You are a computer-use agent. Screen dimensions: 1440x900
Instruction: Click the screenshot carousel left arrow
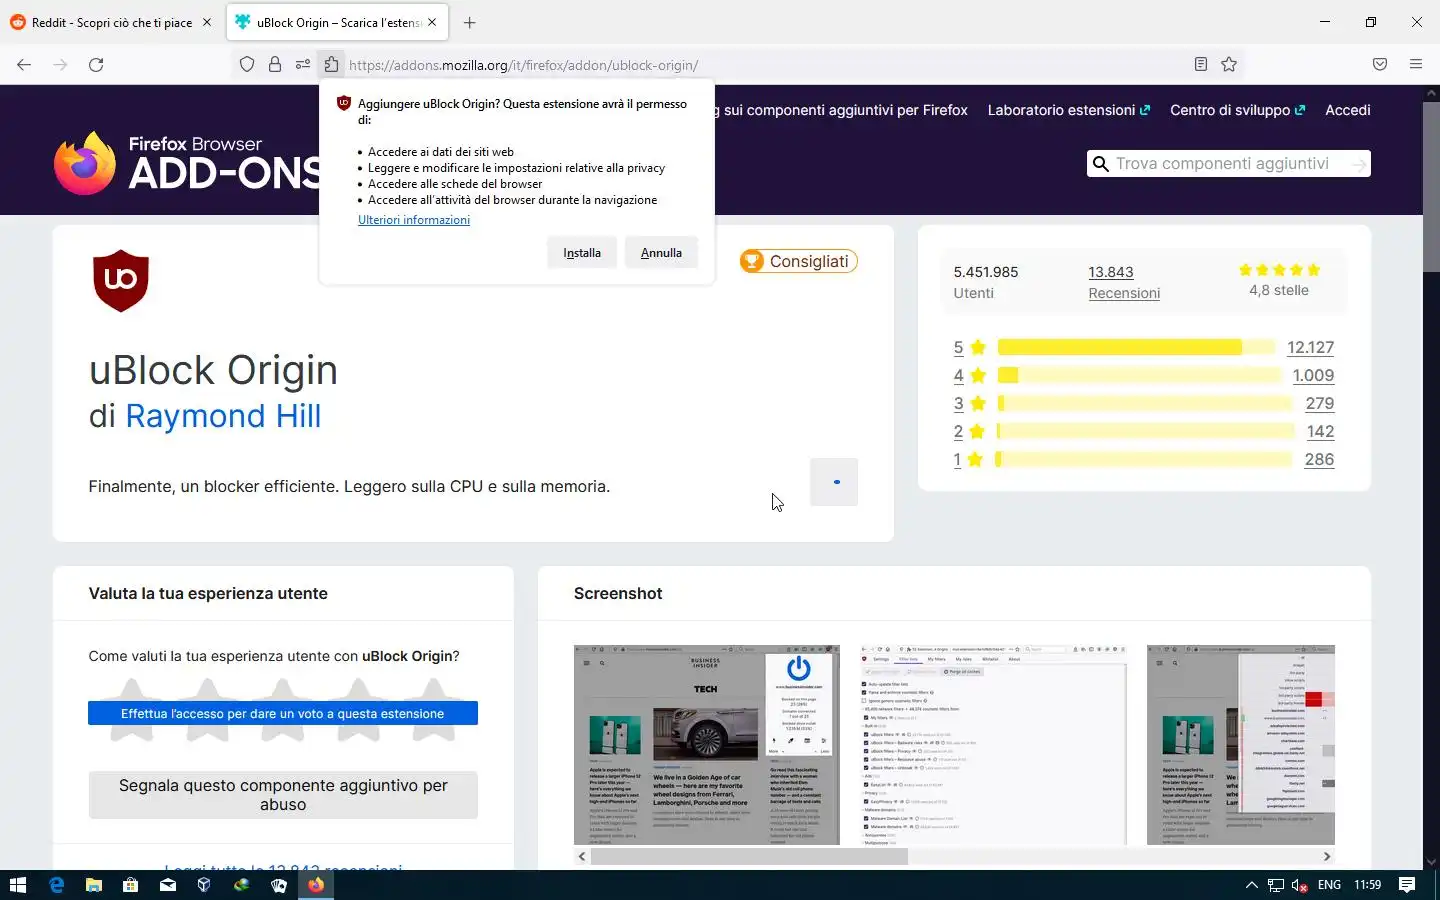pyautogui.click(x=582, y=856)
